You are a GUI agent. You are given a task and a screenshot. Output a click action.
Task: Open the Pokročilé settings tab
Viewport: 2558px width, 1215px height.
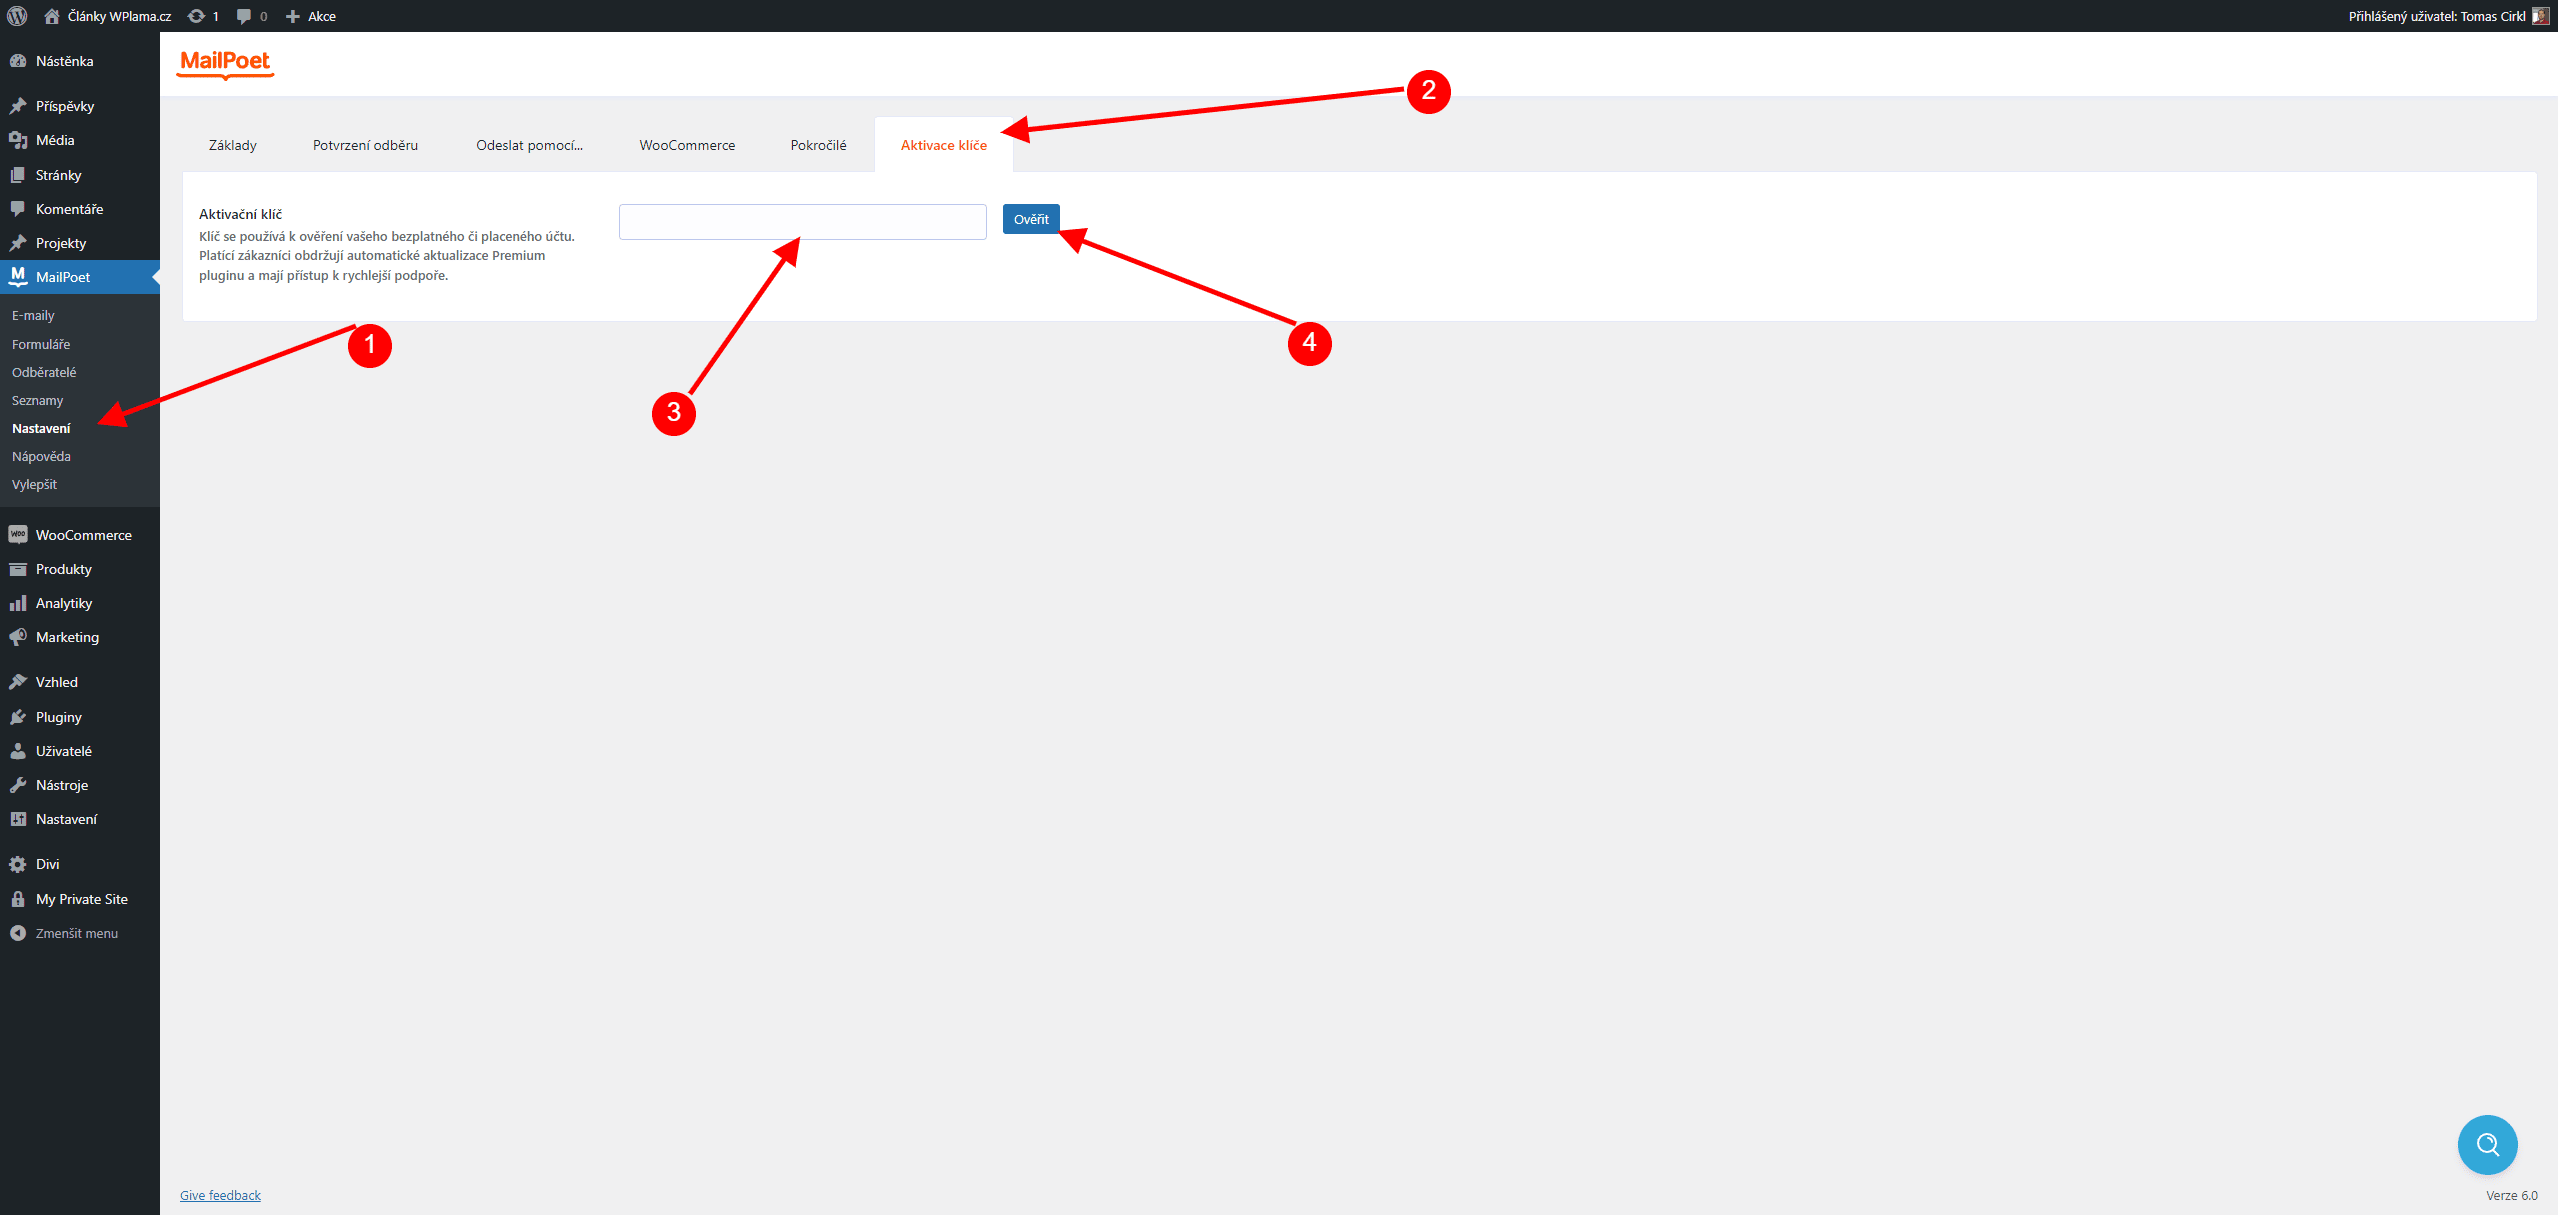click(x=818, y=145)
